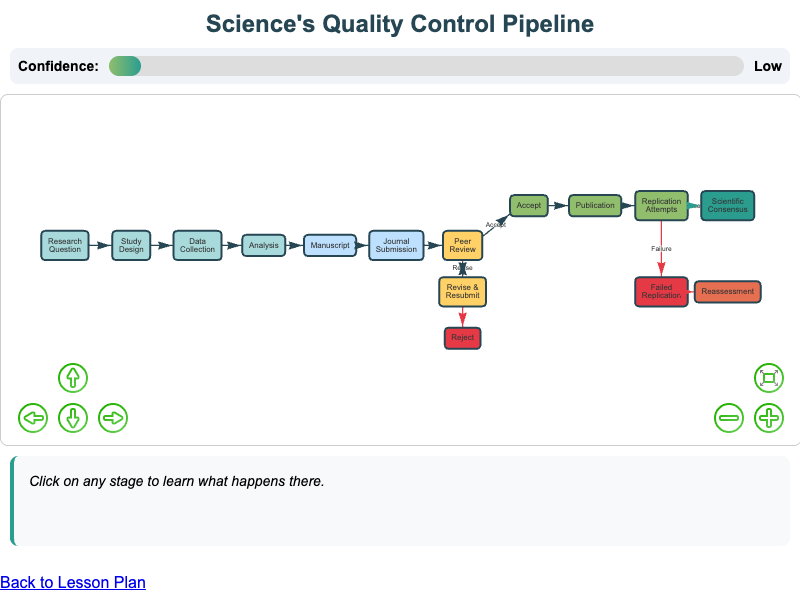The image size is (800, 600).
Task: Select the Study Design node
Action: [131, 245]
